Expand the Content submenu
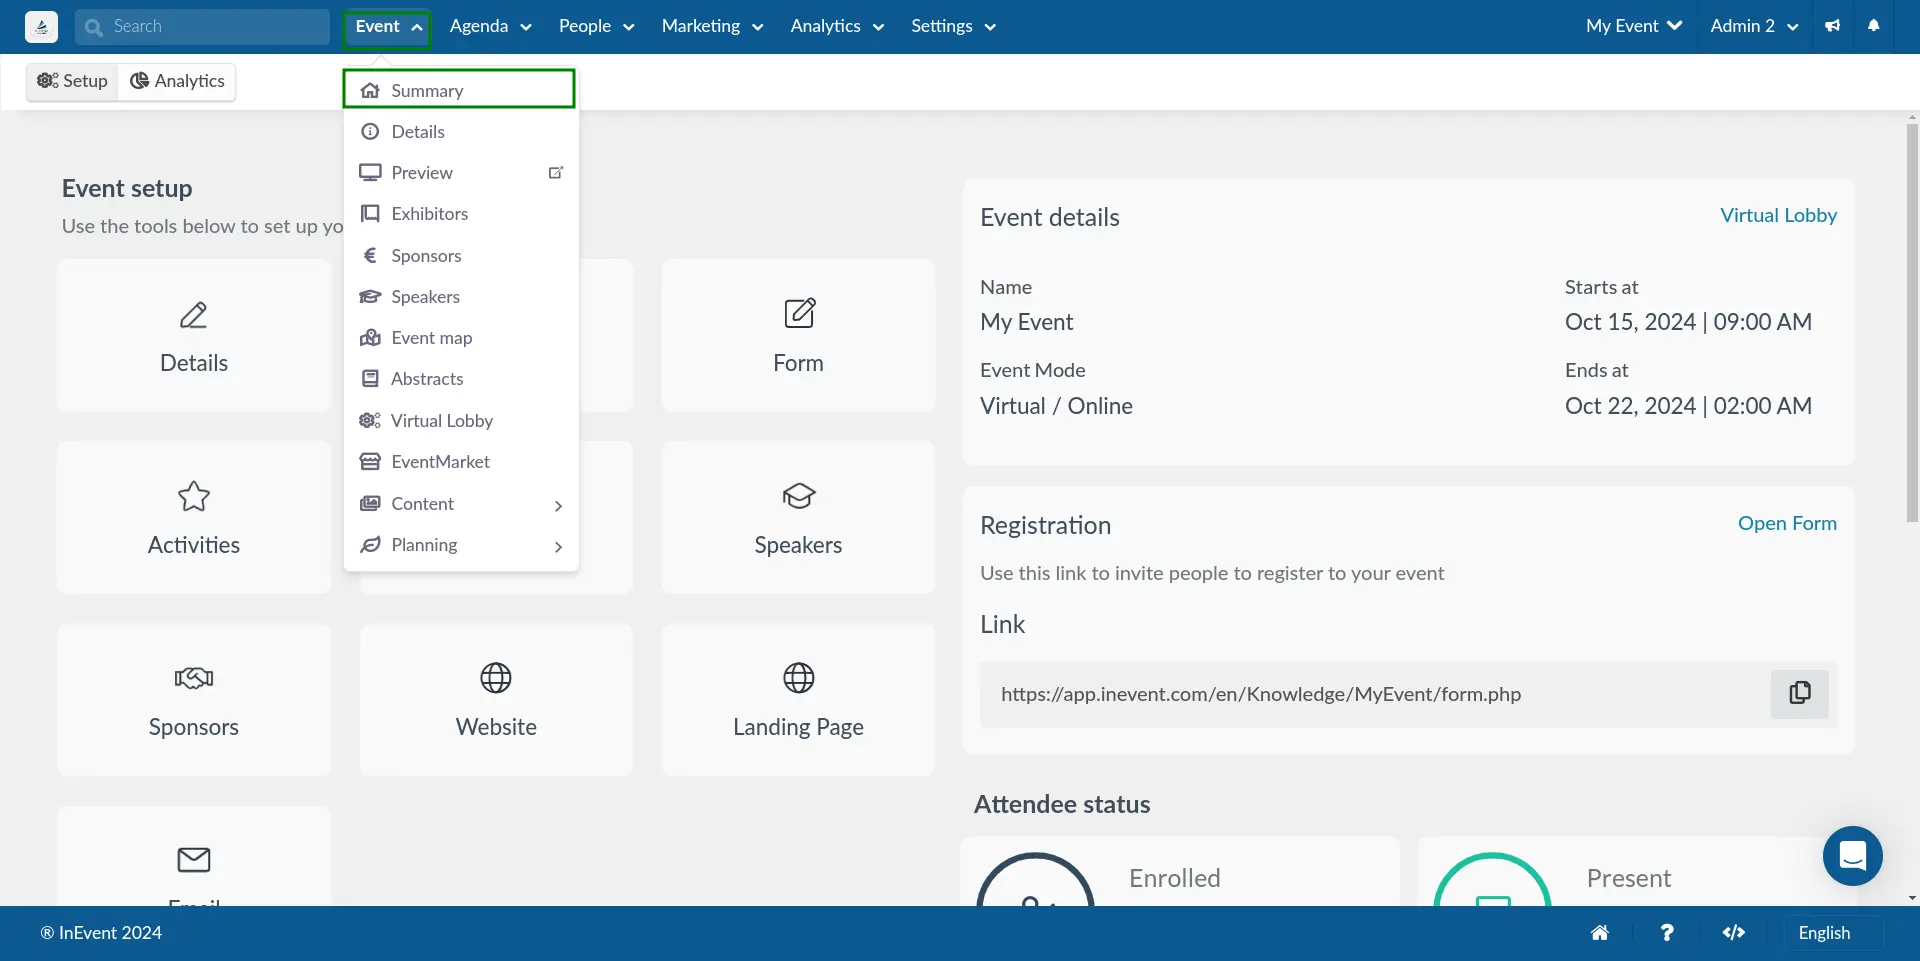 [461, 504]
